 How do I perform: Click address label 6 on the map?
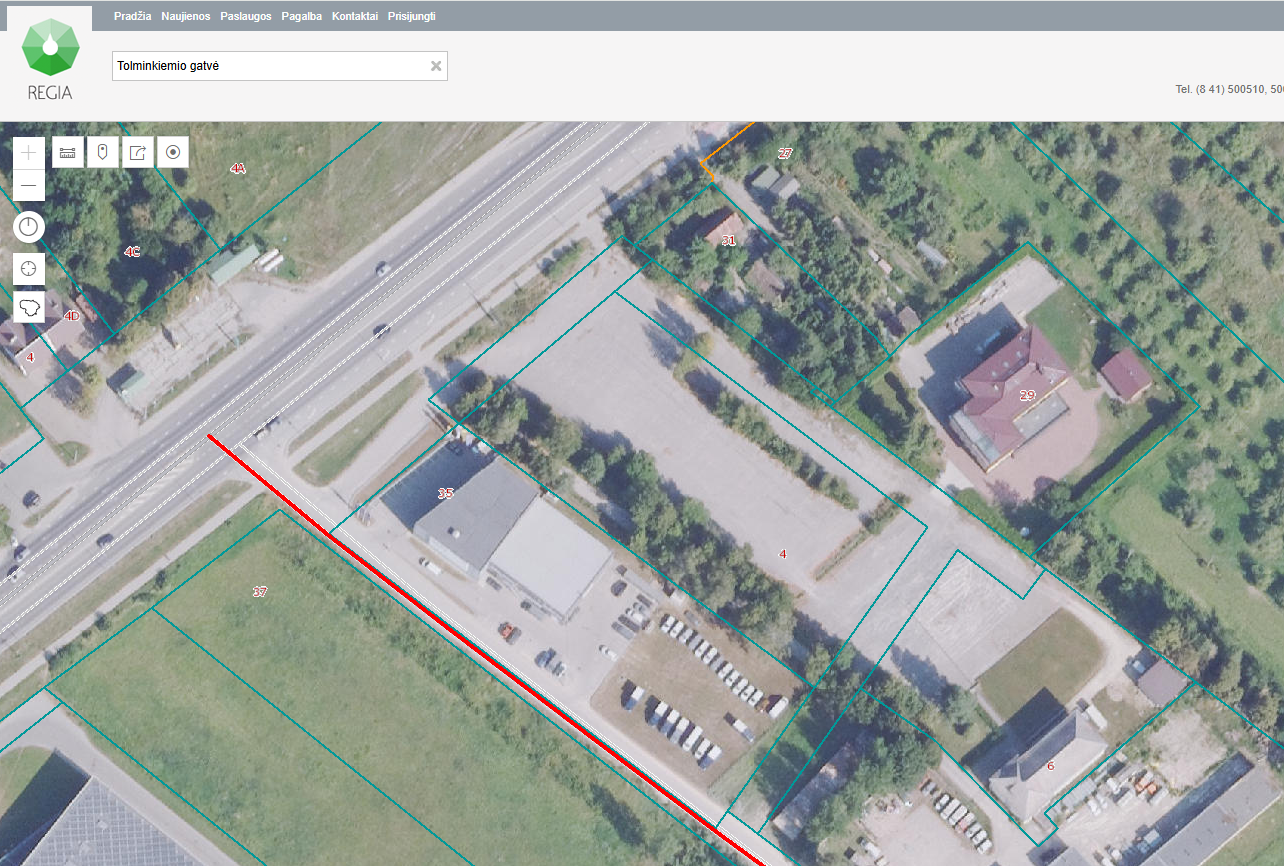(x=1050, y=766)
